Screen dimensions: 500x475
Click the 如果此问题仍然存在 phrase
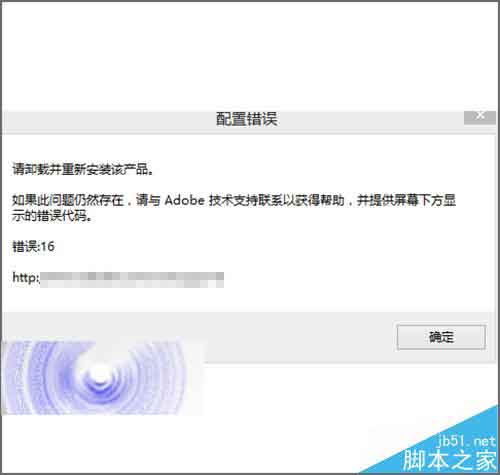click(68, 200)
